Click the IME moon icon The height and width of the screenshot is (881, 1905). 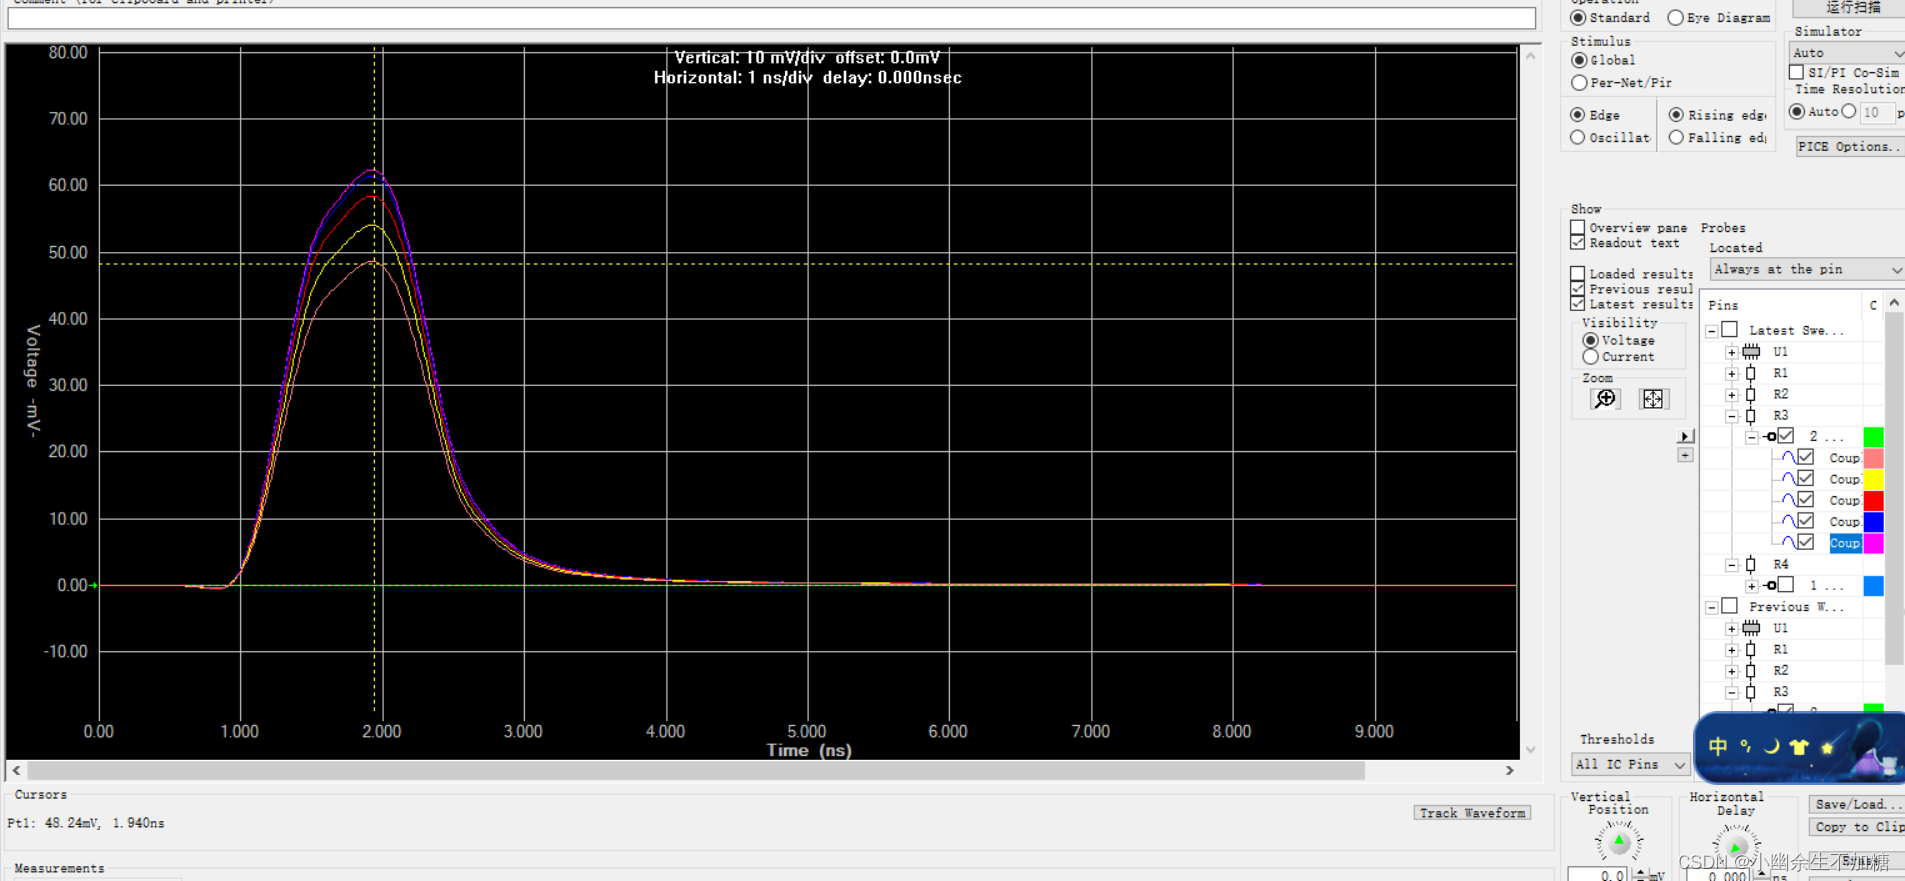[x=1771, y=746]
